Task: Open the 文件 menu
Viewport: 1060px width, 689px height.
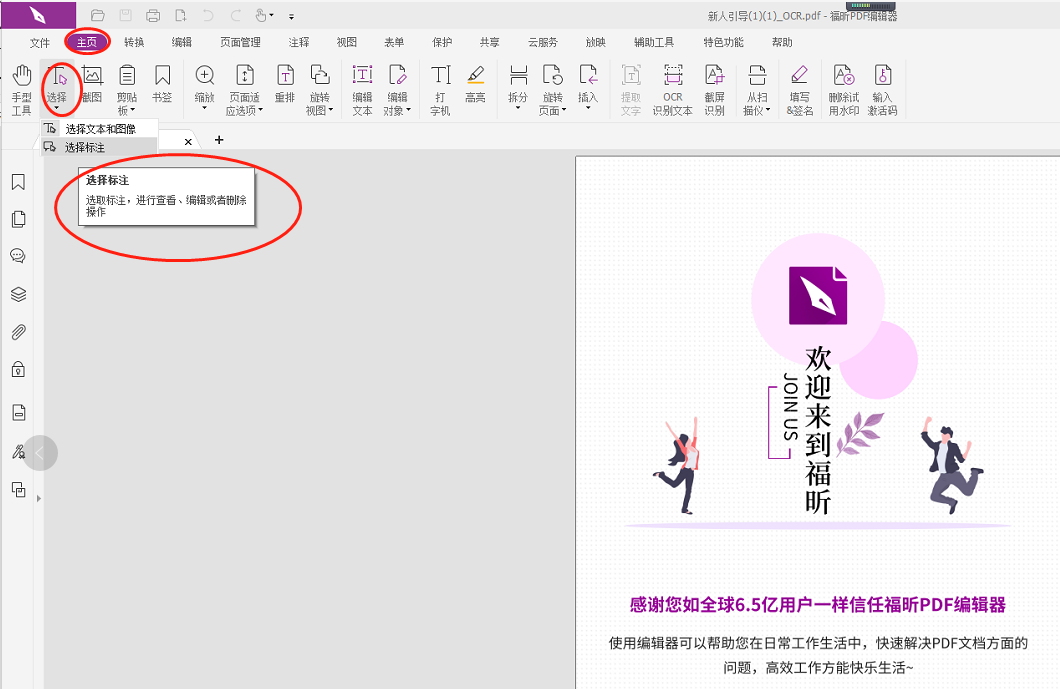Action: pyautogui.click(x=38, y=42)
